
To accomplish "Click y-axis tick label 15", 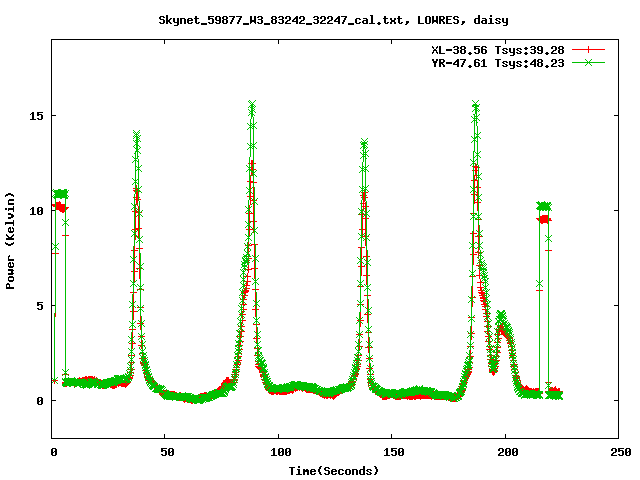I will (36, 116).
